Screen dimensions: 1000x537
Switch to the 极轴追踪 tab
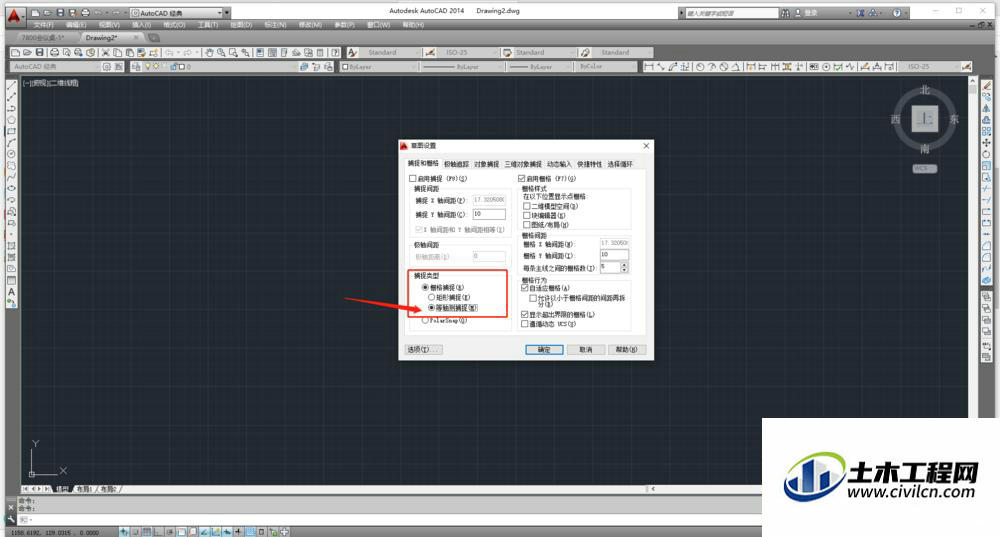coord(457,164)
